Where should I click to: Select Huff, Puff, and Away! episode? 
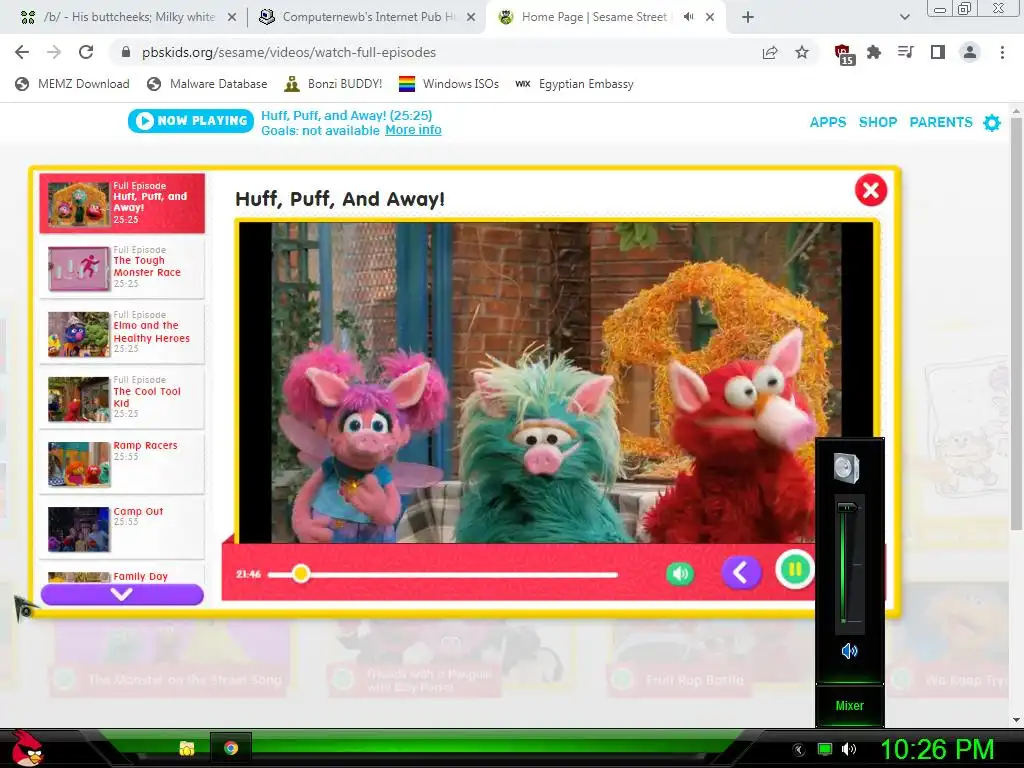click(122, 203)
